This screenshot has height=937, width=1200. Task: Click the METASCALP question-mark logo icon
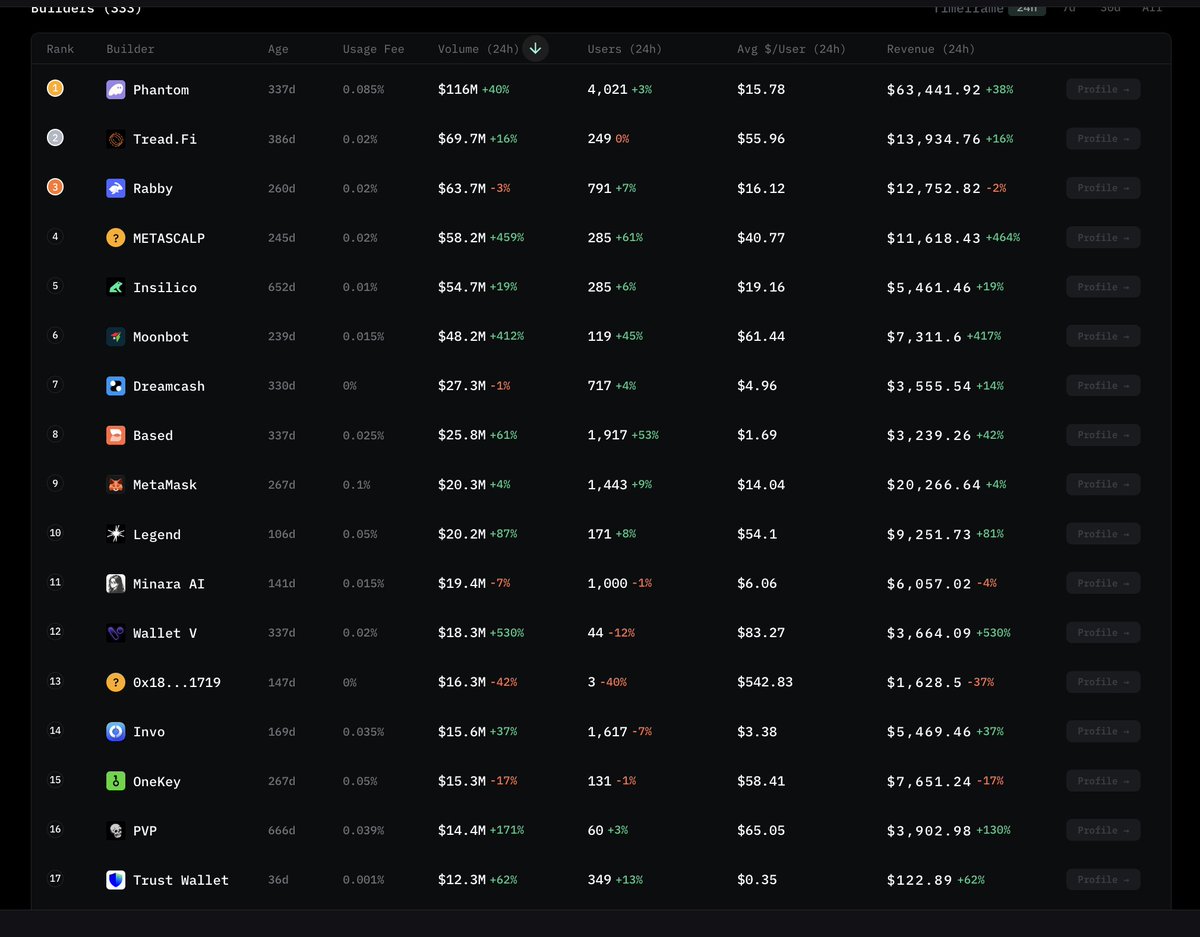(116, 238)
